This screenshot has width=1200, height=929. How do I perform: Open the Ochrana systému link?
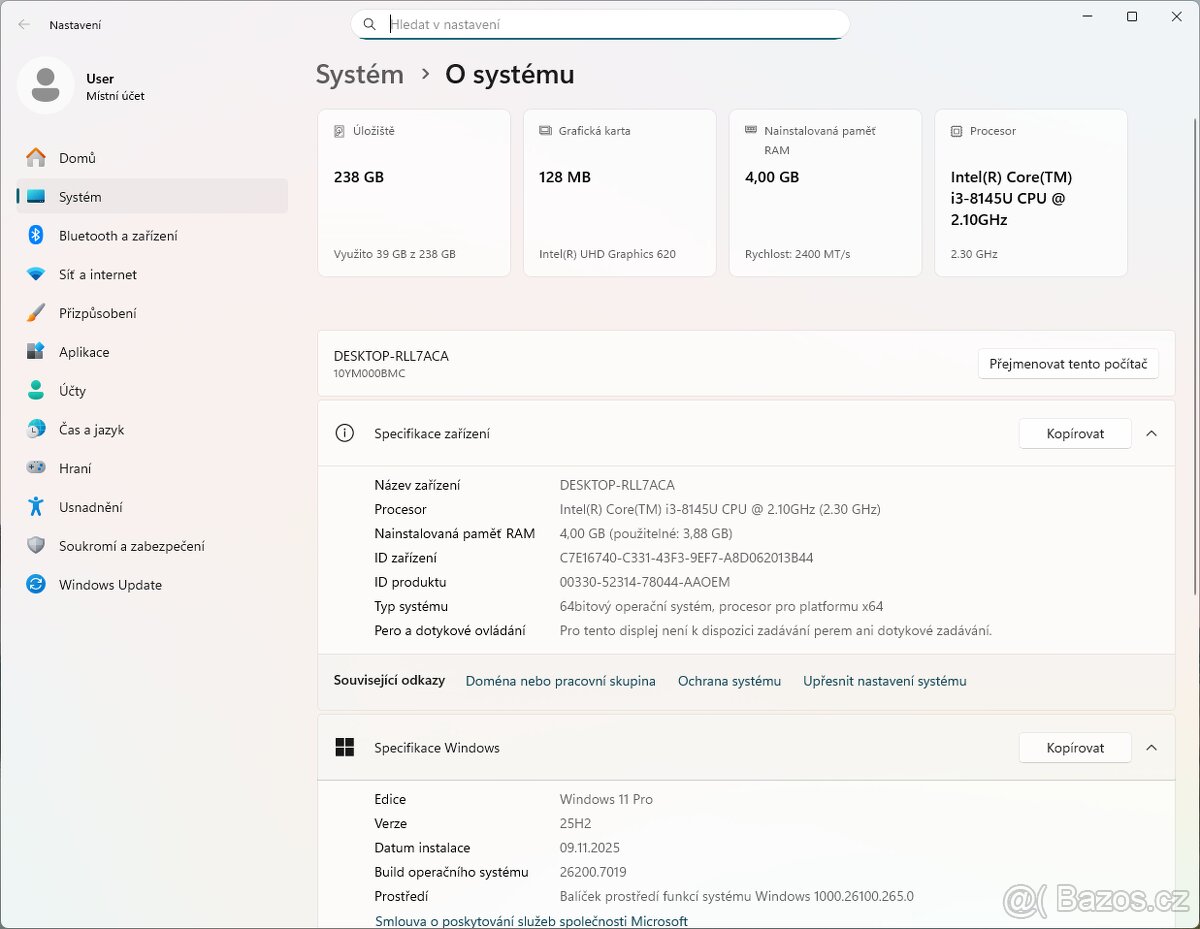coord(730,681)
